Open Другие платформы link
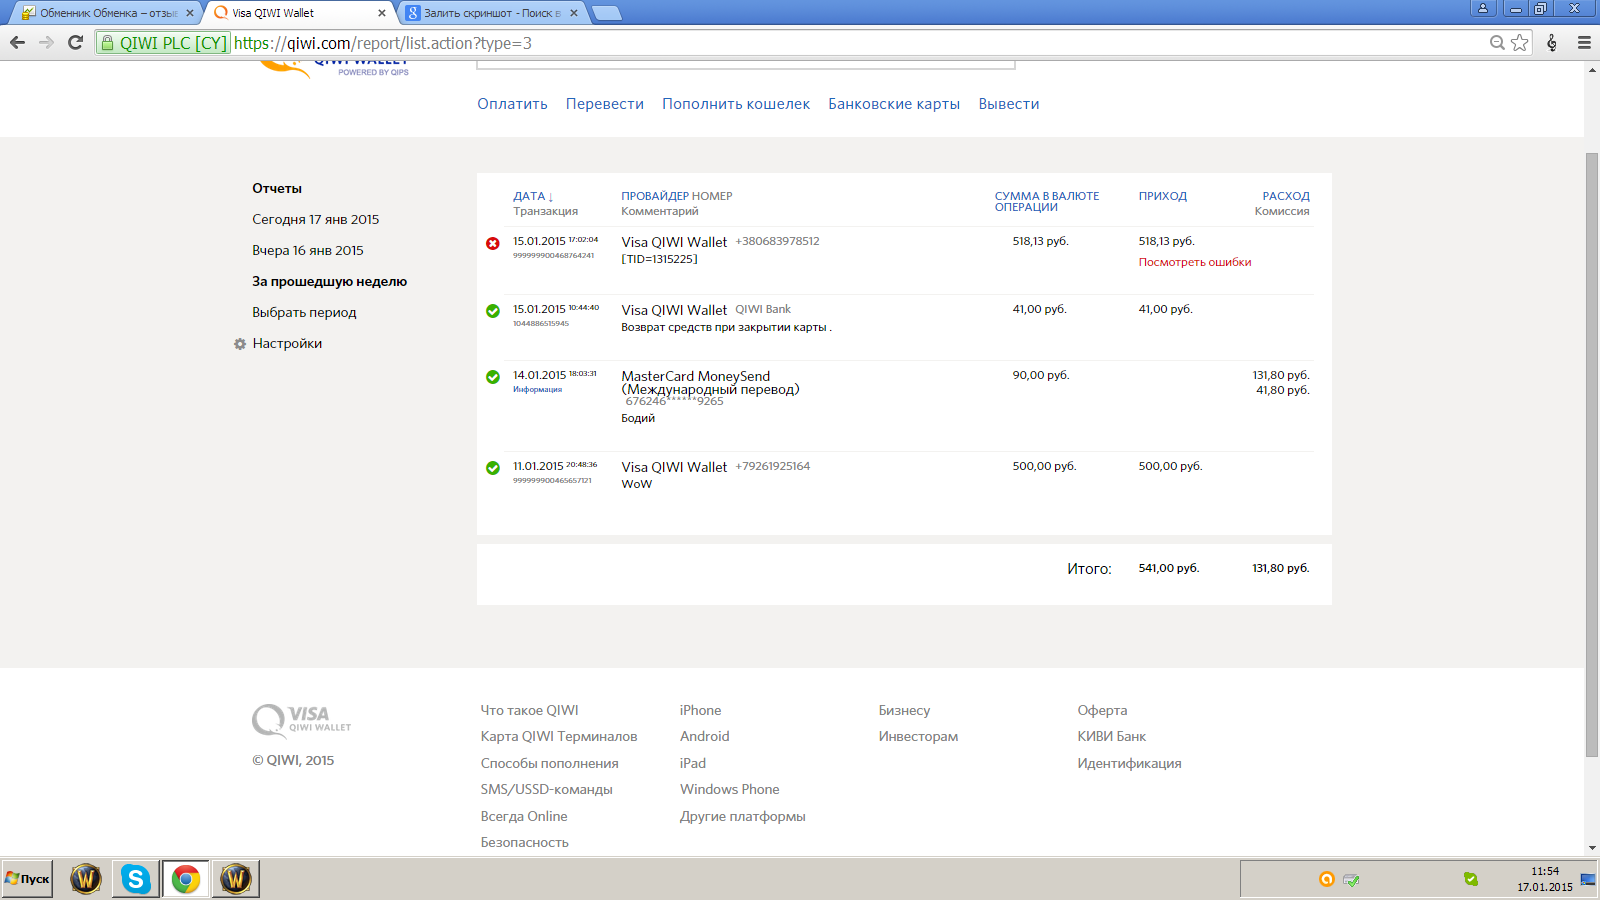Screen dimensions: 1600x900 pos(743,816)
